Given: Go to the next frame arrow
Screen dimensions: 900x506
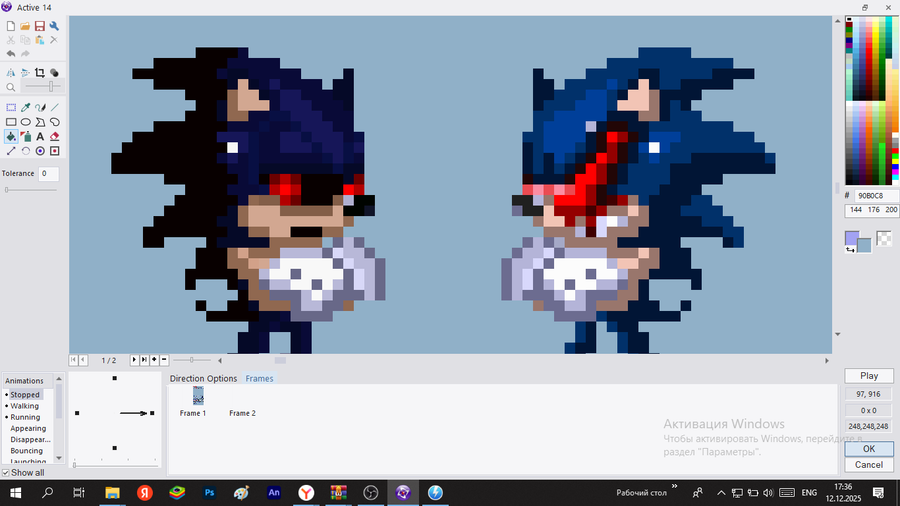Looking at the screenshot, I should tap(134, 360).
